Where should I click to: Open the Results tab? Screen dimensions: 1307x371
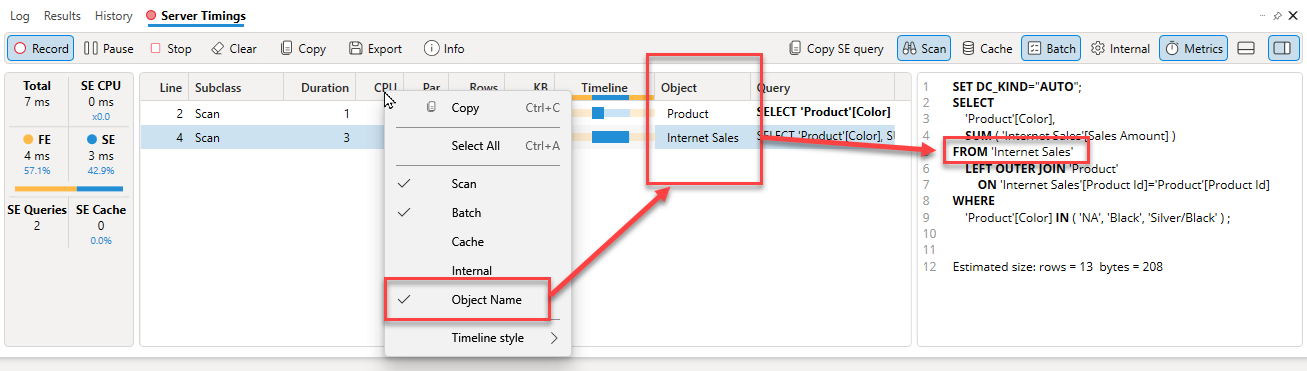[x=62, y=16]
